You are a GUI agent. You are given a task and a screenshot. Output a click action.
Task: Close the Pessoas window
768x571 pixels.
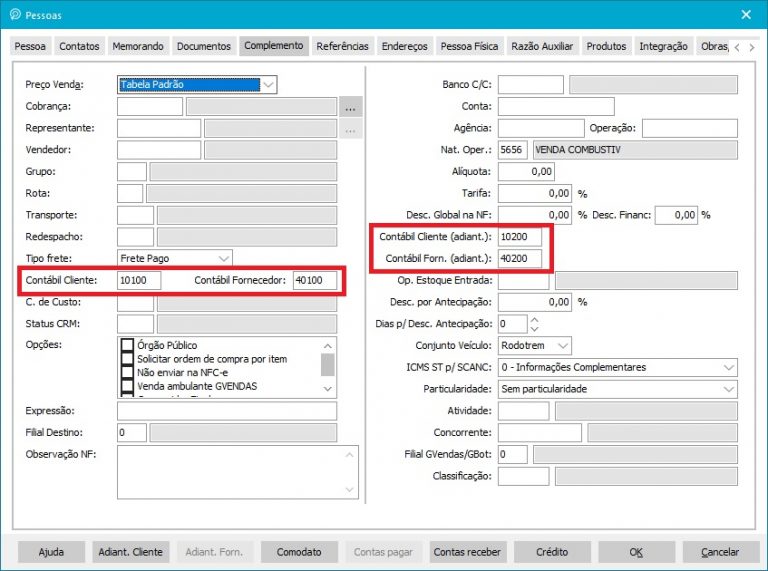point(746,15)
